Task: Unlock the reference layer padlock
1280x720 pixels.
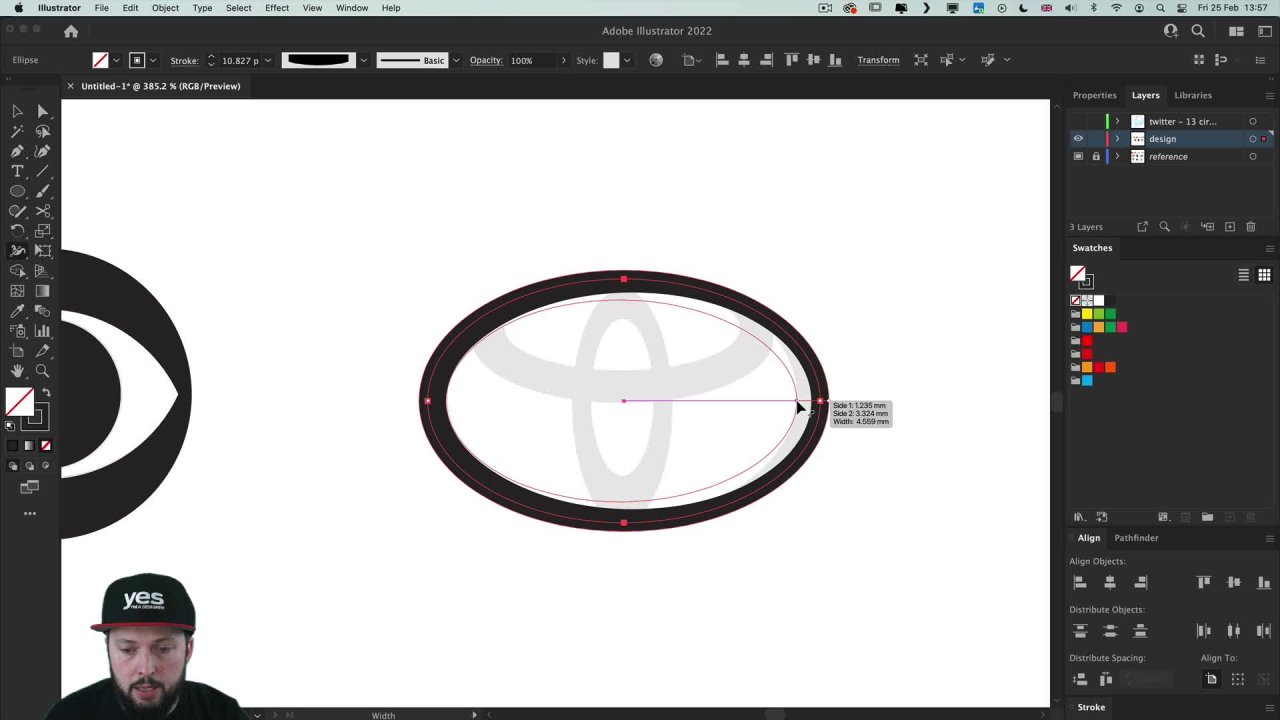Action: point(1096,157)
